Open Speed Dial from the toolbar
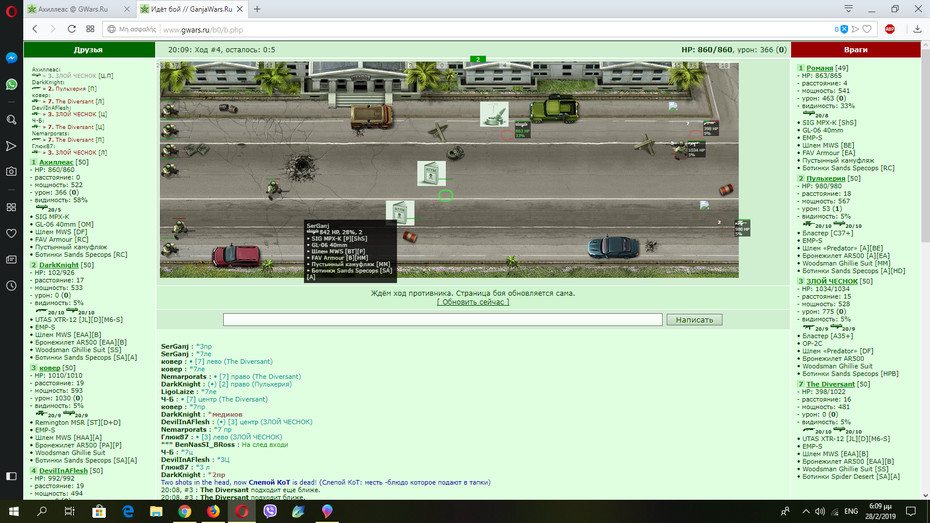 point(90,29)
